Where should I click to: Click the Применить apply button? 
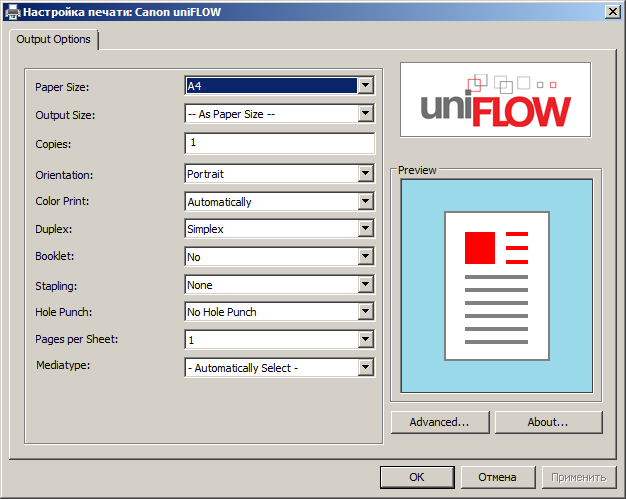tap(579, 477)
